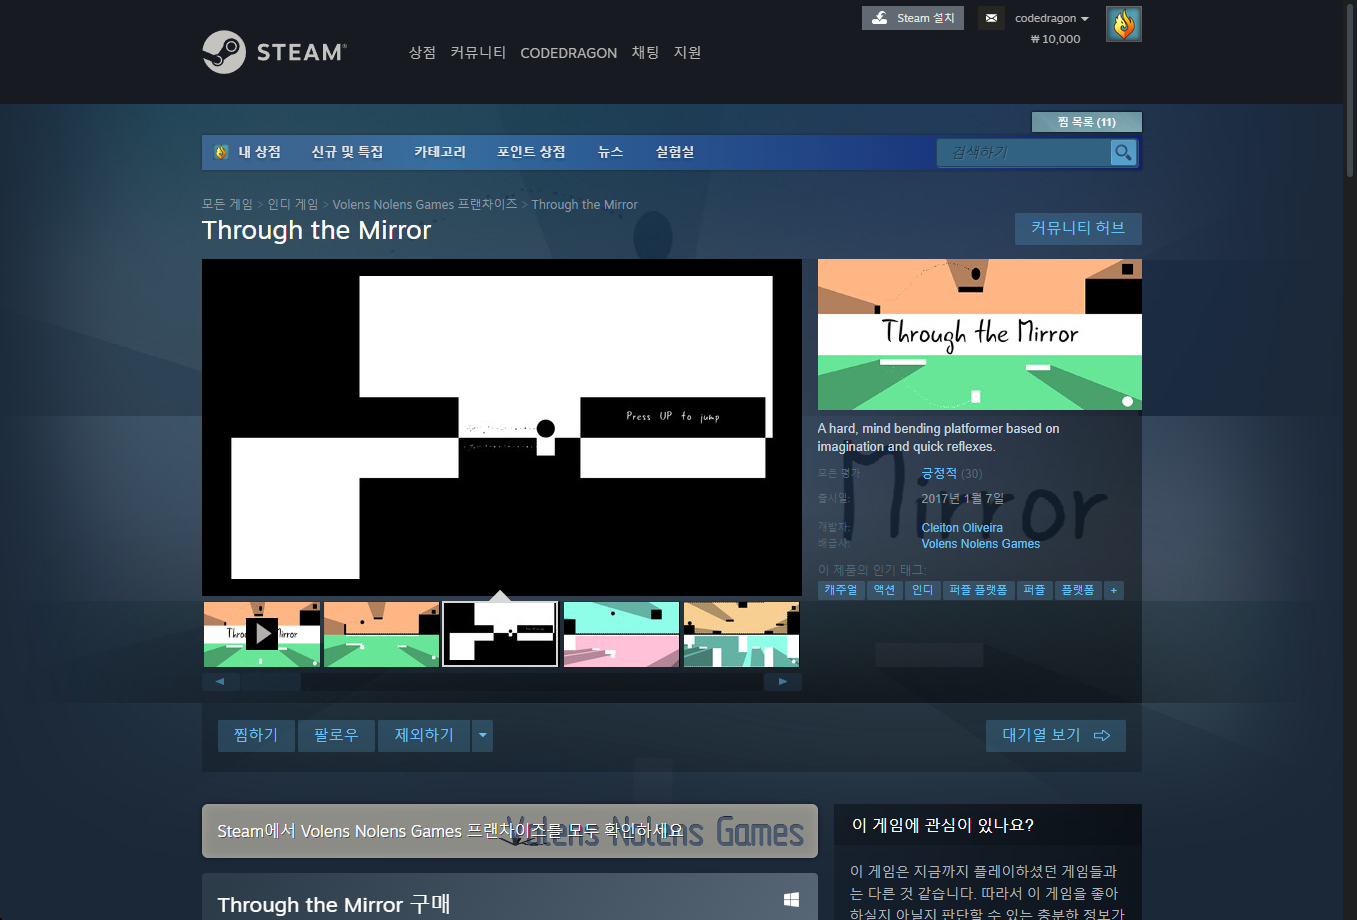This screenshot has width=1357, height=920.
Task: Select the black-and-white screenshot thumbnail
Action: point(500,634)
